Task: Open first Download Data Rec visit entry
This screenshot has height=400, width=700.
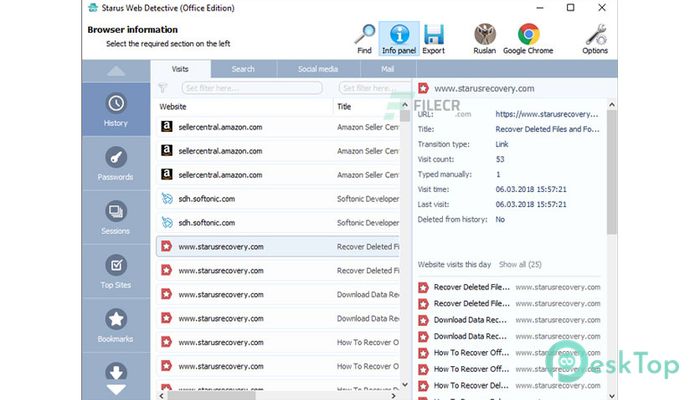Action: [509, 320]
